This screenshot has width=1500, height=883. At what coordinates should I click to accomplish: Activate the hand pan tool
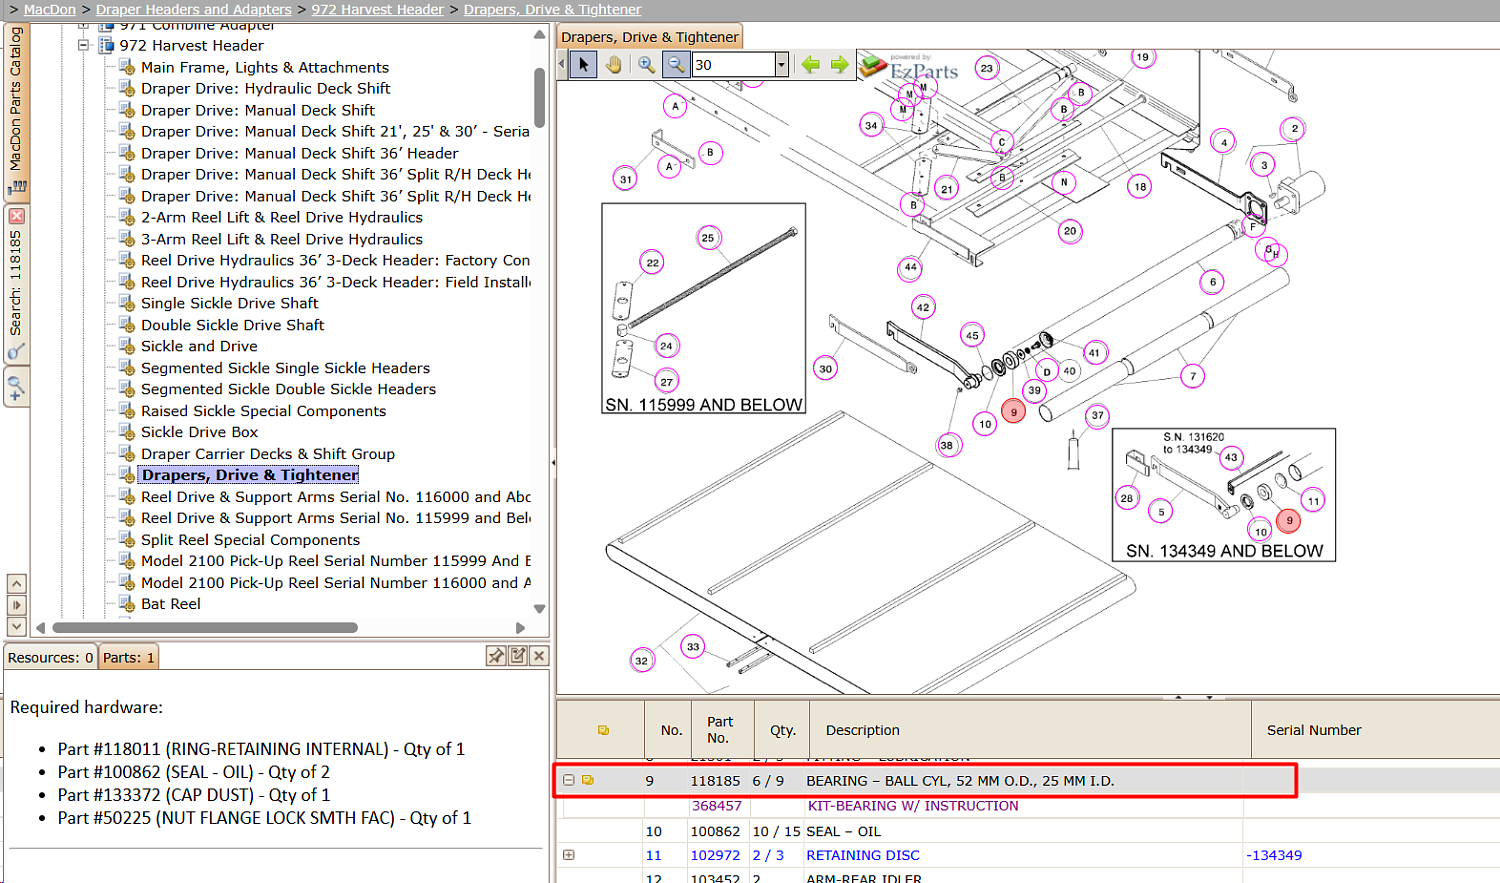pyautogui.click(x=613, y=65)
